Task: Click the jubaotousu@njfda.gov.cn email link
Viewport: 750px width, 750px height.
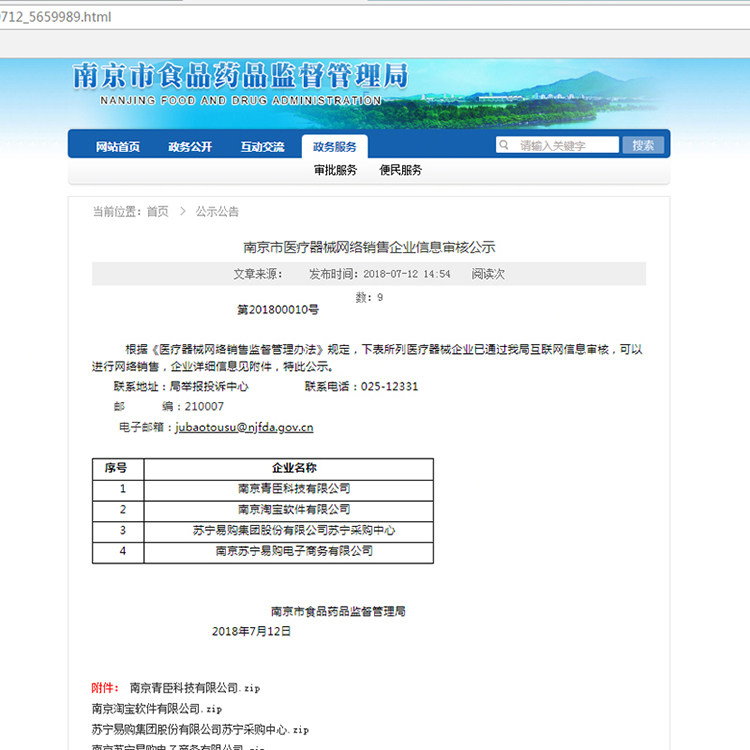Action: point(244,427)
